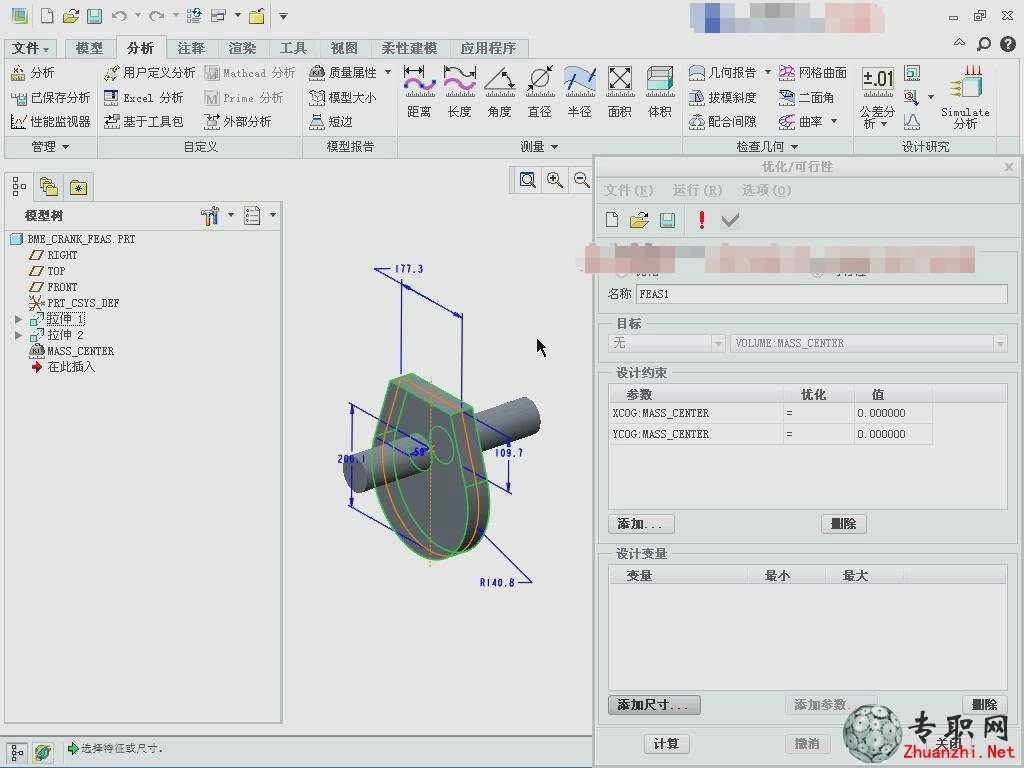
Task: Click the New file icon in Optimization dialog
Action: click(612, 220)
